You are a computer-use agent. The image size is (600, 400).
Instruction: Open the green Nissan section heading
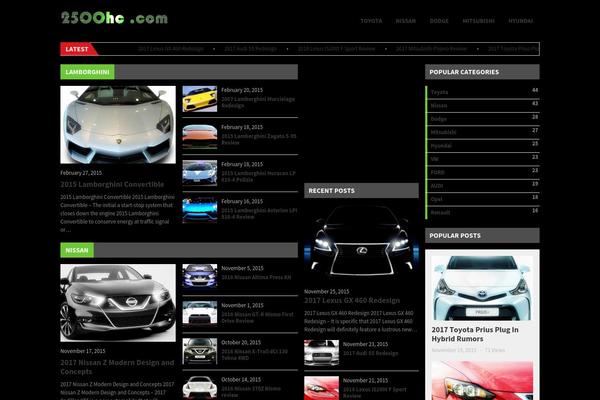pos(77,250)
